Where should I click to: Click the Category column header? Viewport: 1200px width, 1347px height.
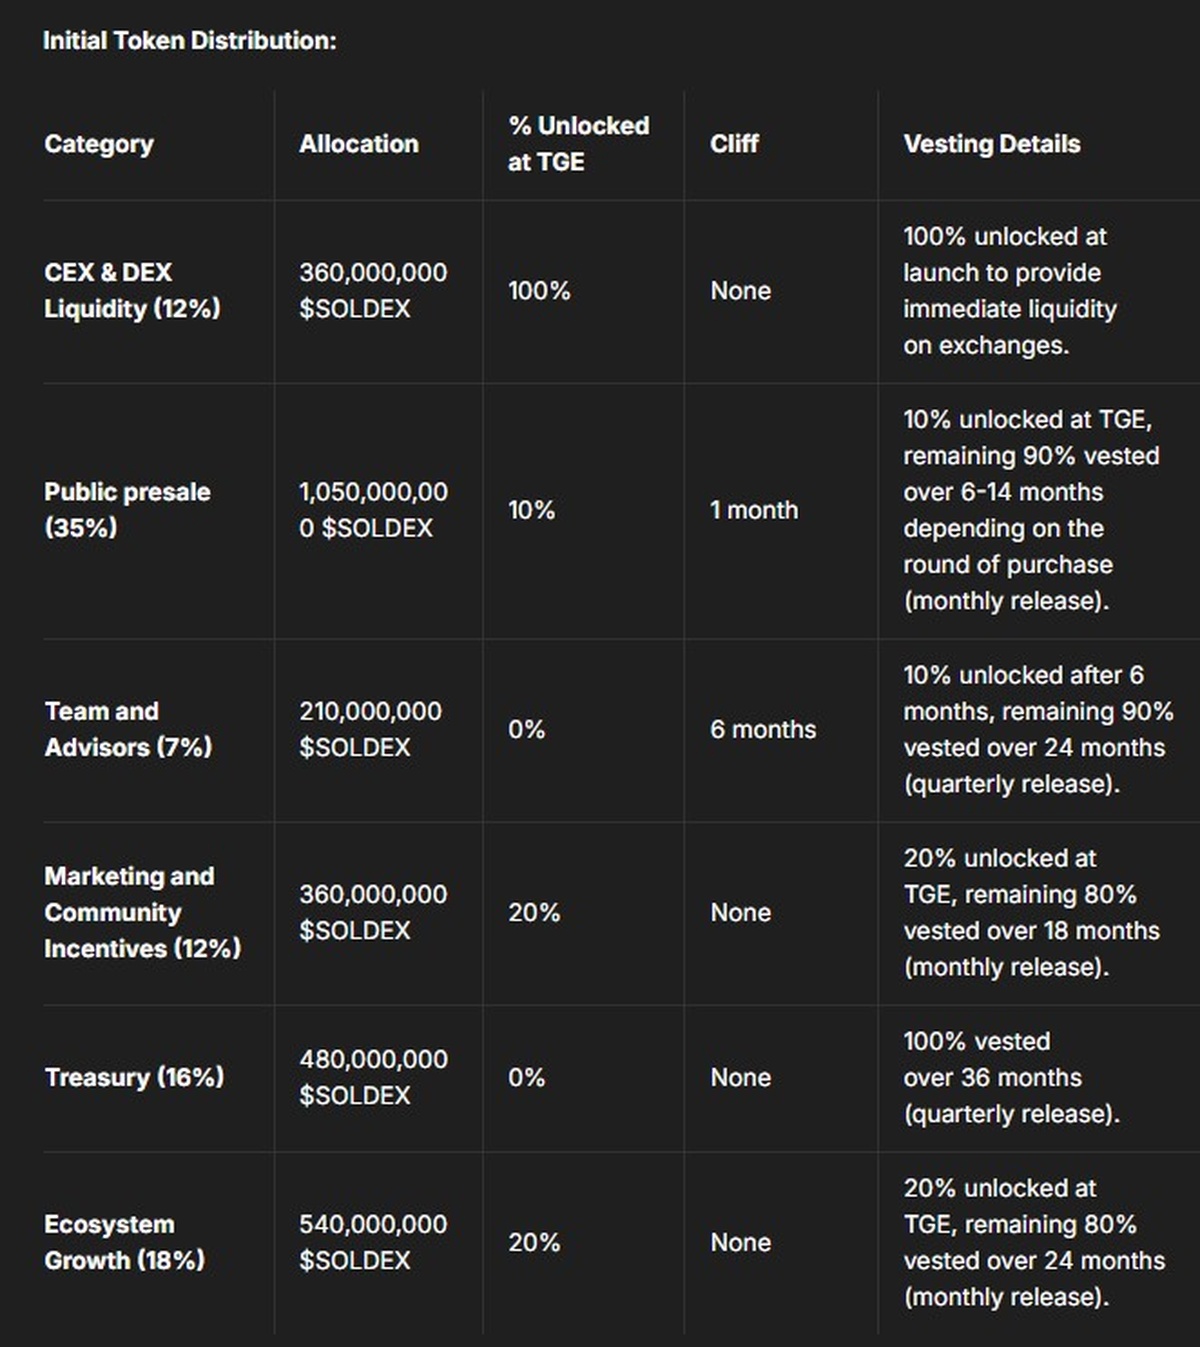coord(99,144)
